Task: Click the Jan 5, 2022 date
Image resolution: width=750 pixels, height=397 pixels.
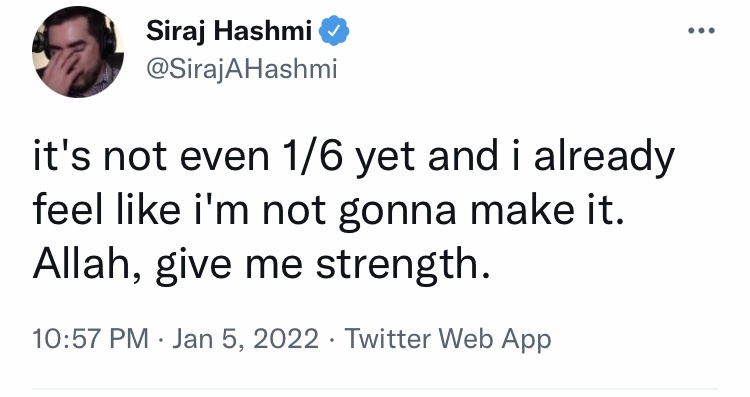Action: 244,338
